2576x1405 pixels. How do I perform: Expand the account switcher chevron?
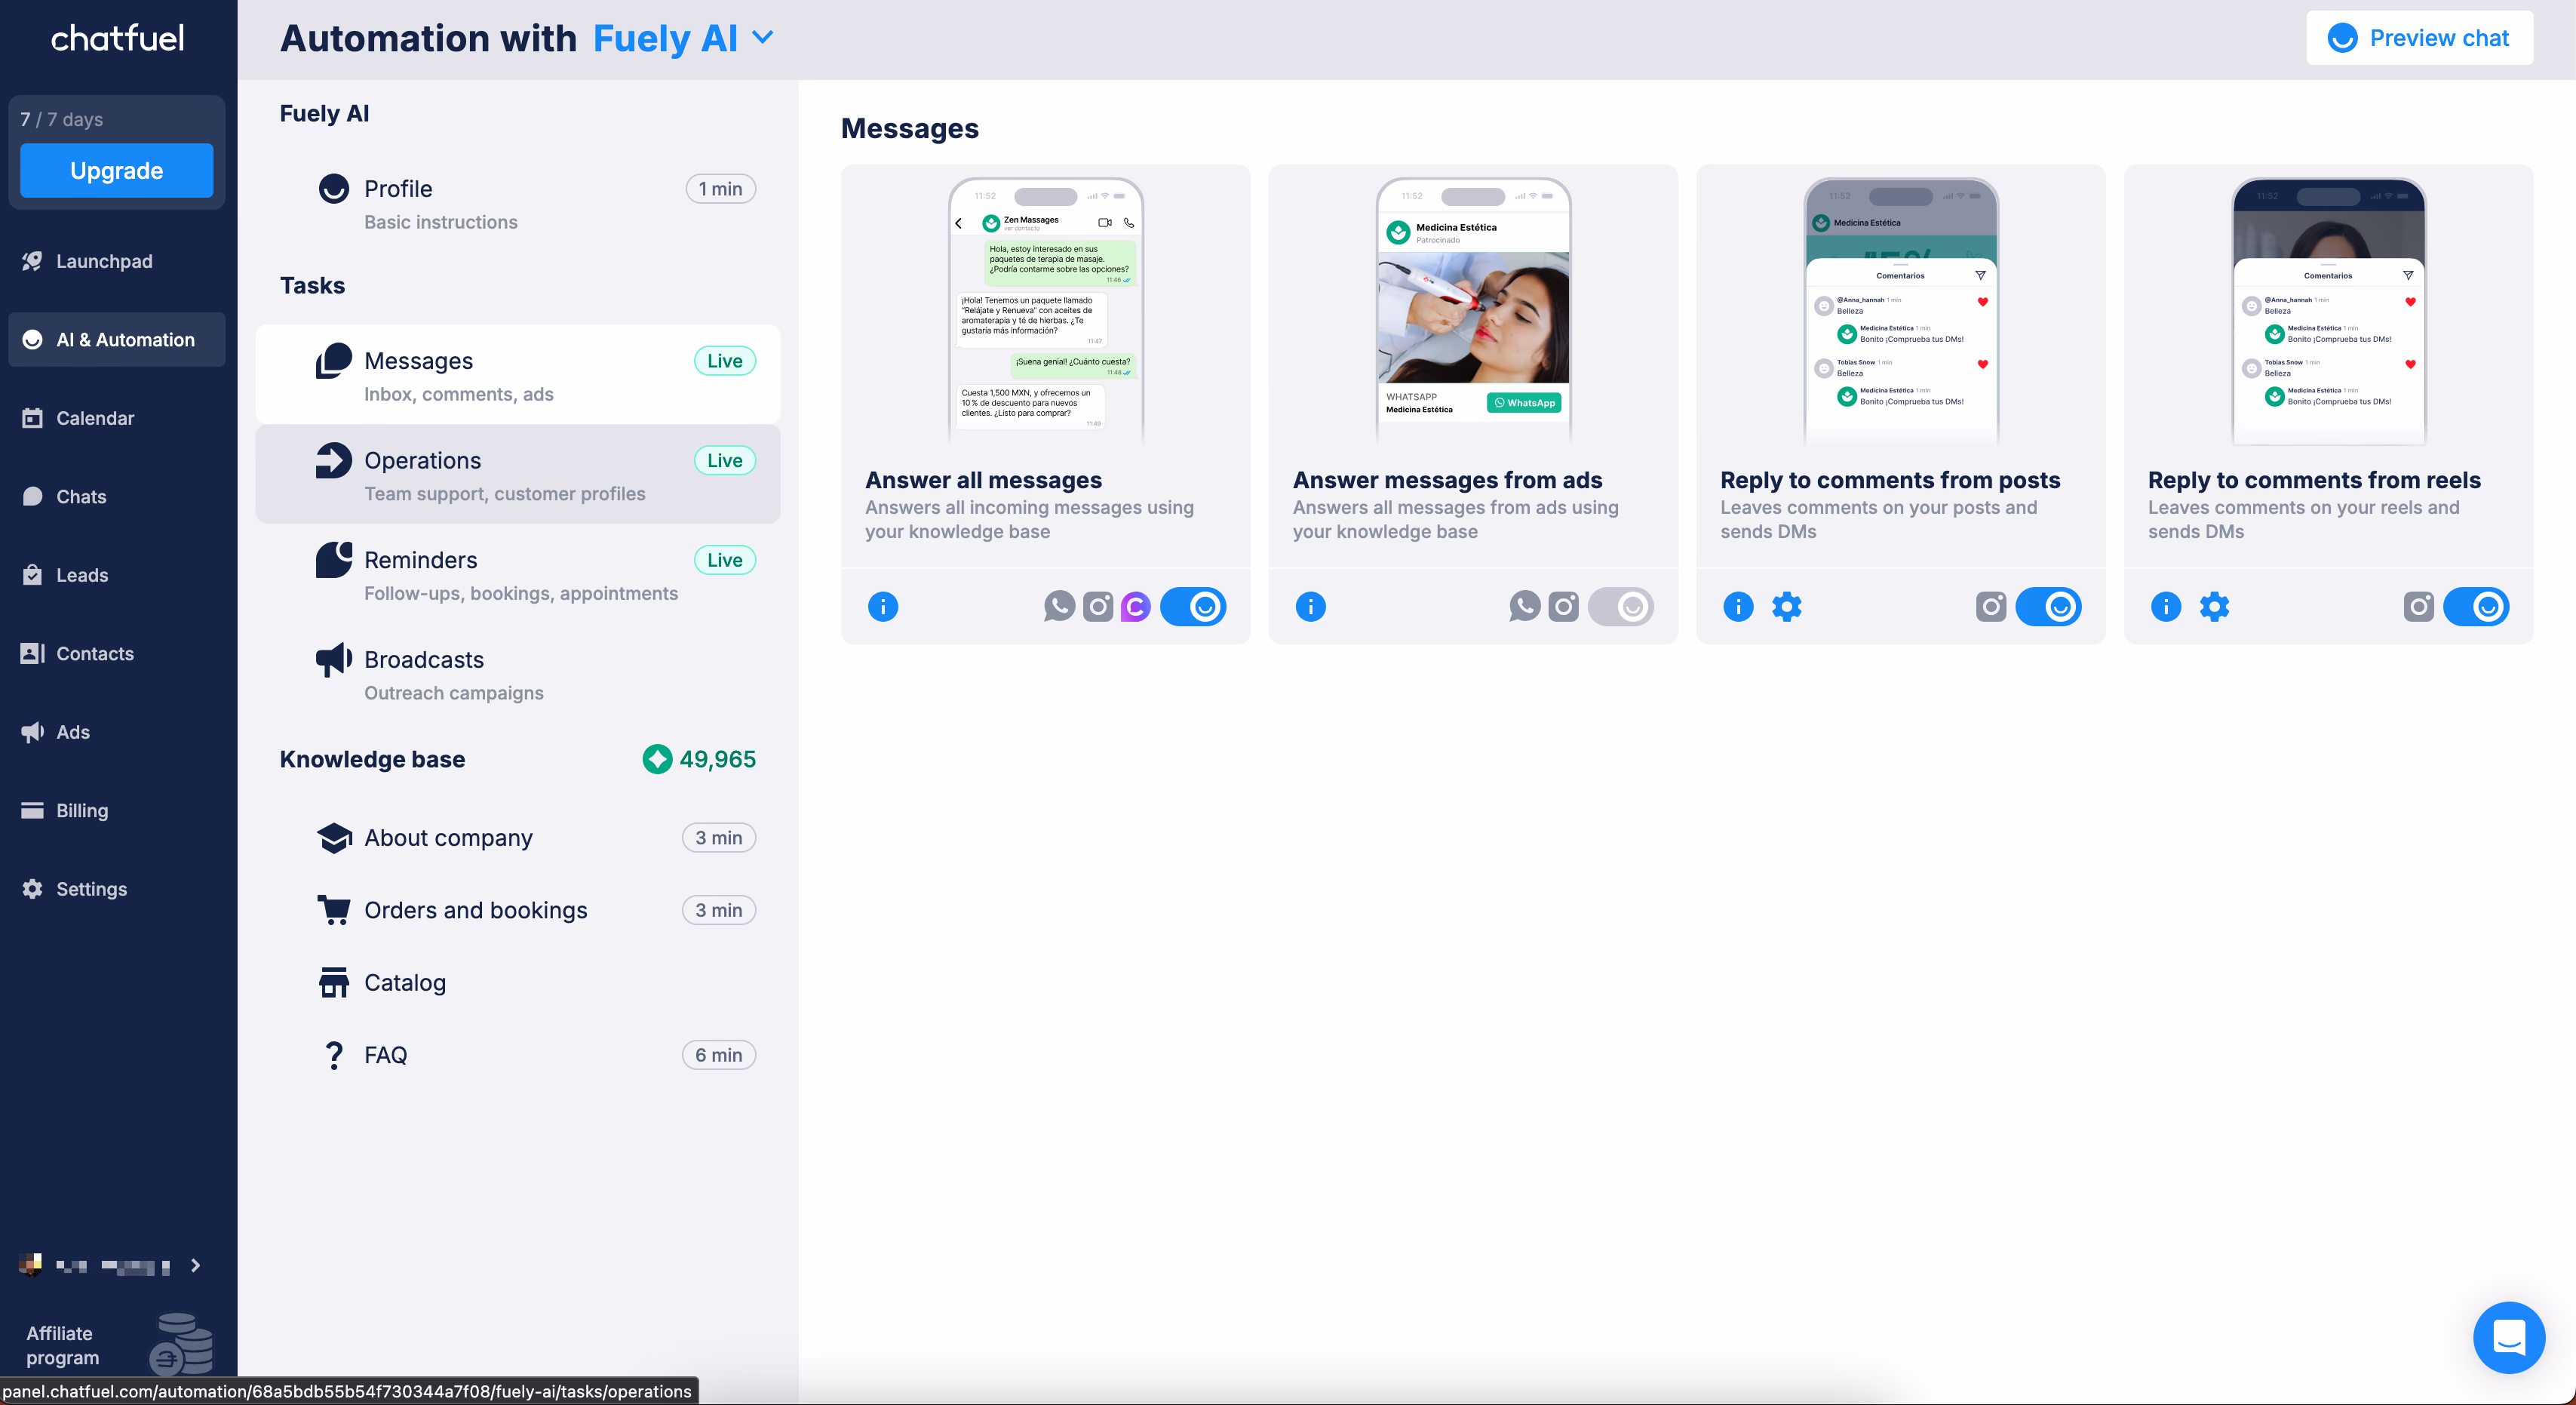(x=196, y=1265)
